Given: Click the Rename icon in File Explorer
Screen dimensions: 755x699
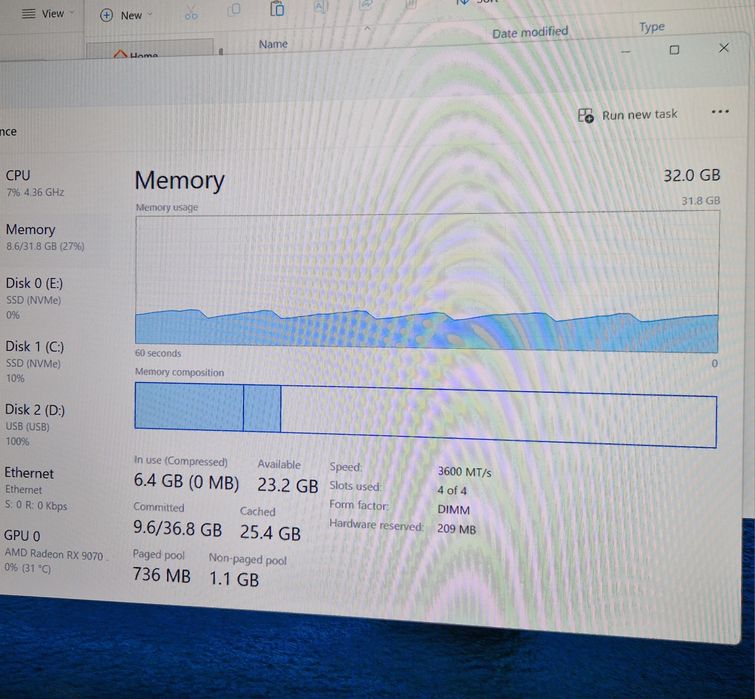Looking at the screenshot, I should click(320, 6).
